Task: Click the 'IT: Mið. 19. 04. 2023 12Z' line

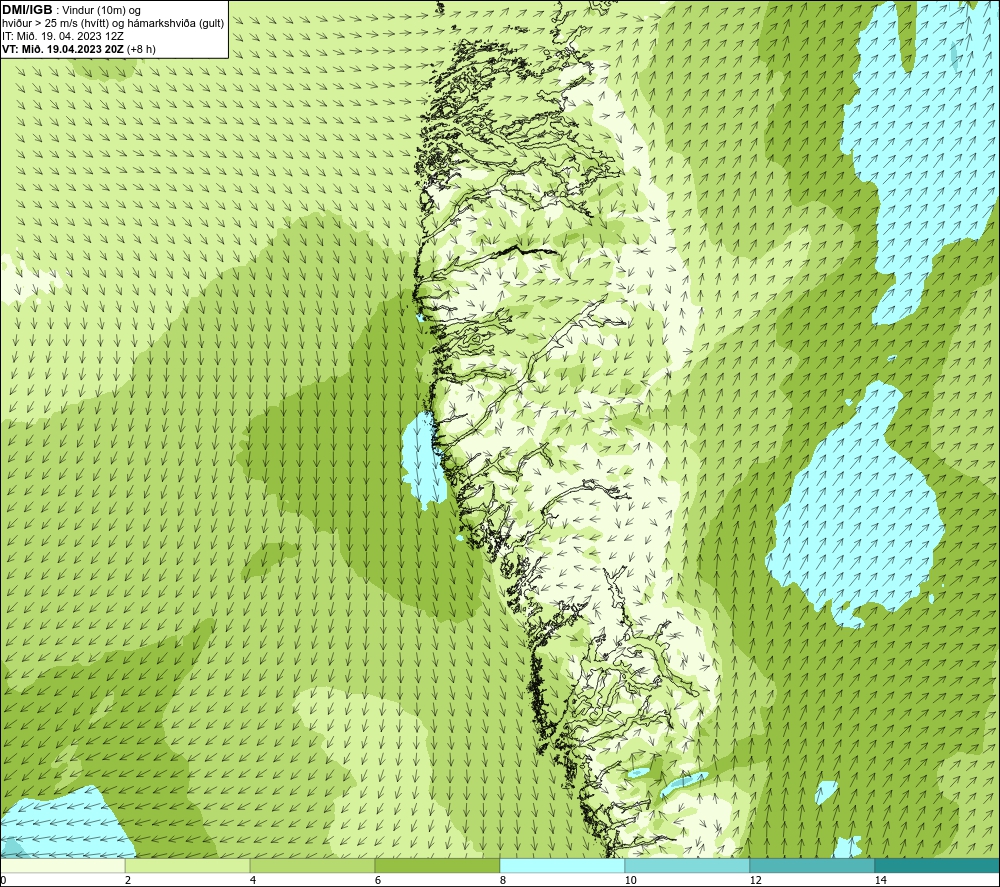Action: [x=62, y=36]
